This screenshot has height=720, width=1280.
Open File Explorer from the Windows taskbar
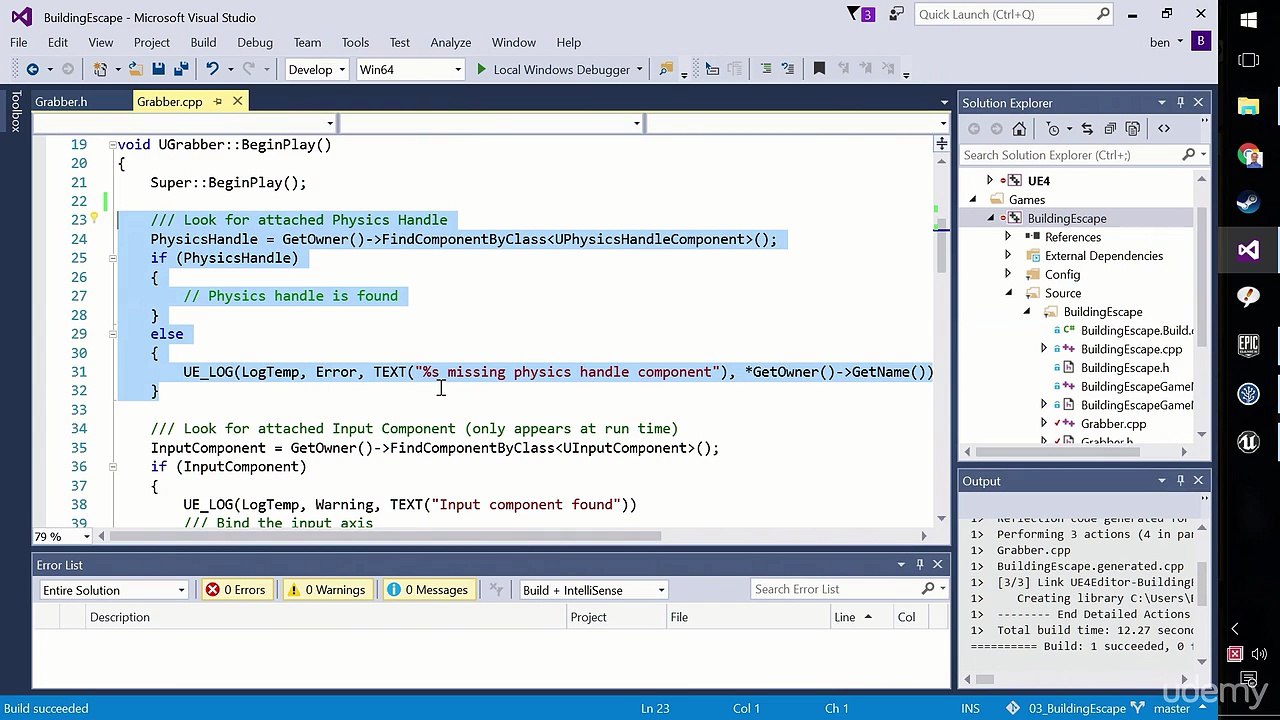(x=1248, y=107)
